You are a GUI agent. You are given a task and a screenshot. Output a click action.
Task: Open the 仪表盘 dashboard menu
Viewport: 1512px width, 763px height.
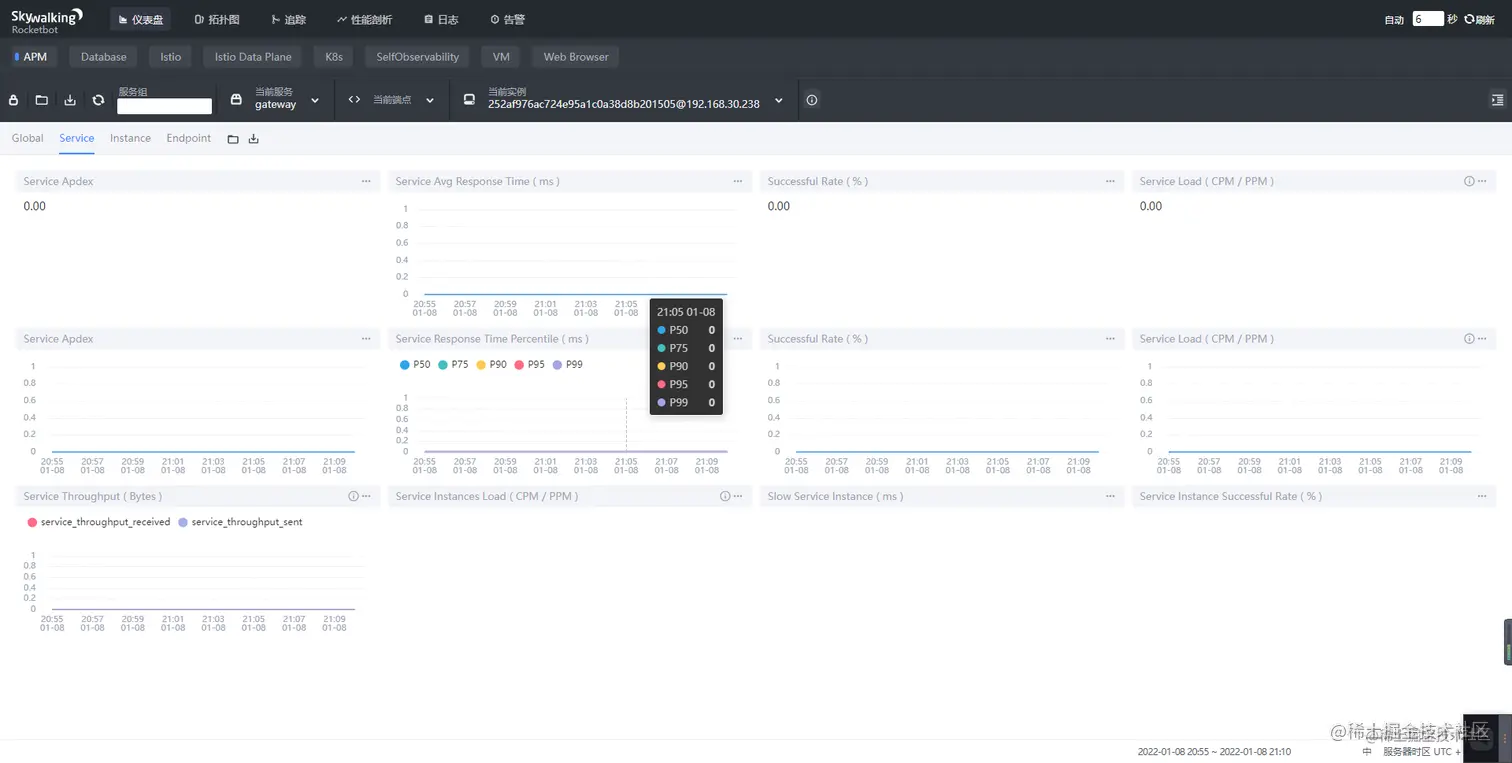(x=140, y=19)
